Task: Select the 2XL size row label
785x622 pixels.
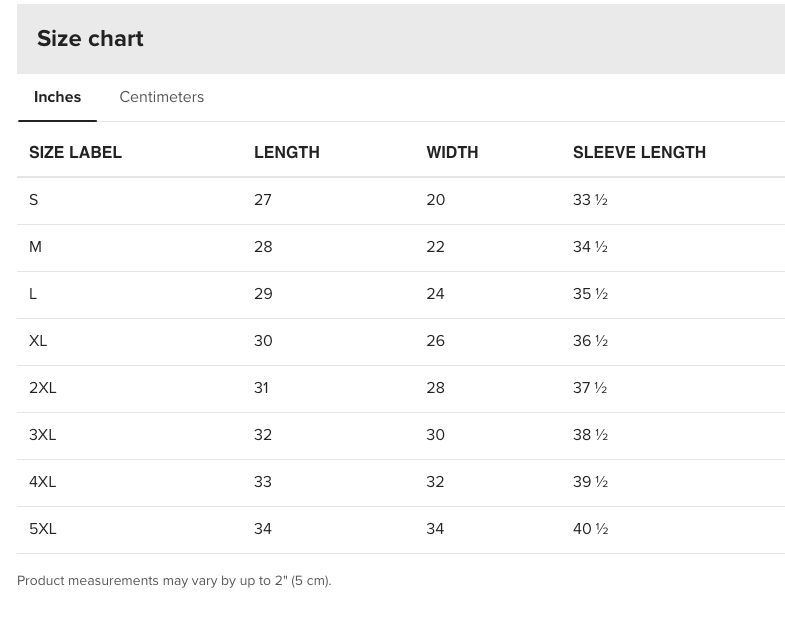Action: pyautogui.click(x=43, y=388)
